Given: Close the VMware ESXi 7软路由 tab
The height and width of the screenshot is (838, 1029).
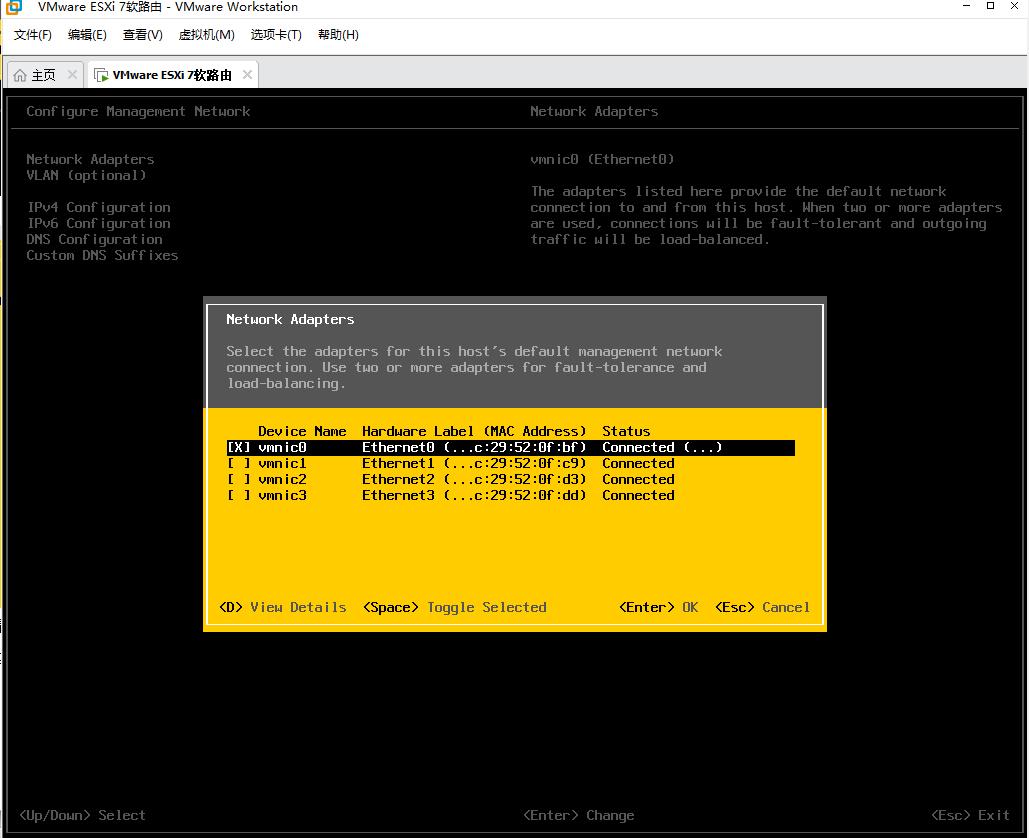Looking at the screenshot, I should pos(246,75).
